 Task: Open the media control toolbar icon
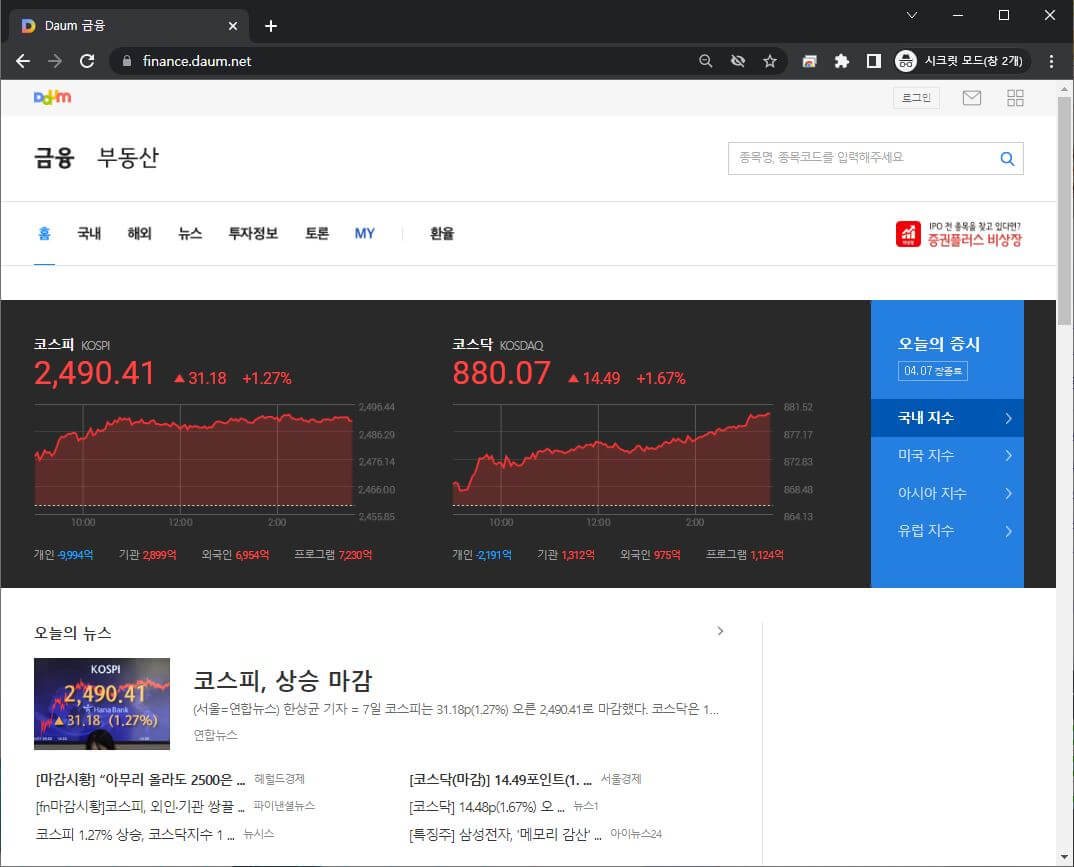click(810, 61)
